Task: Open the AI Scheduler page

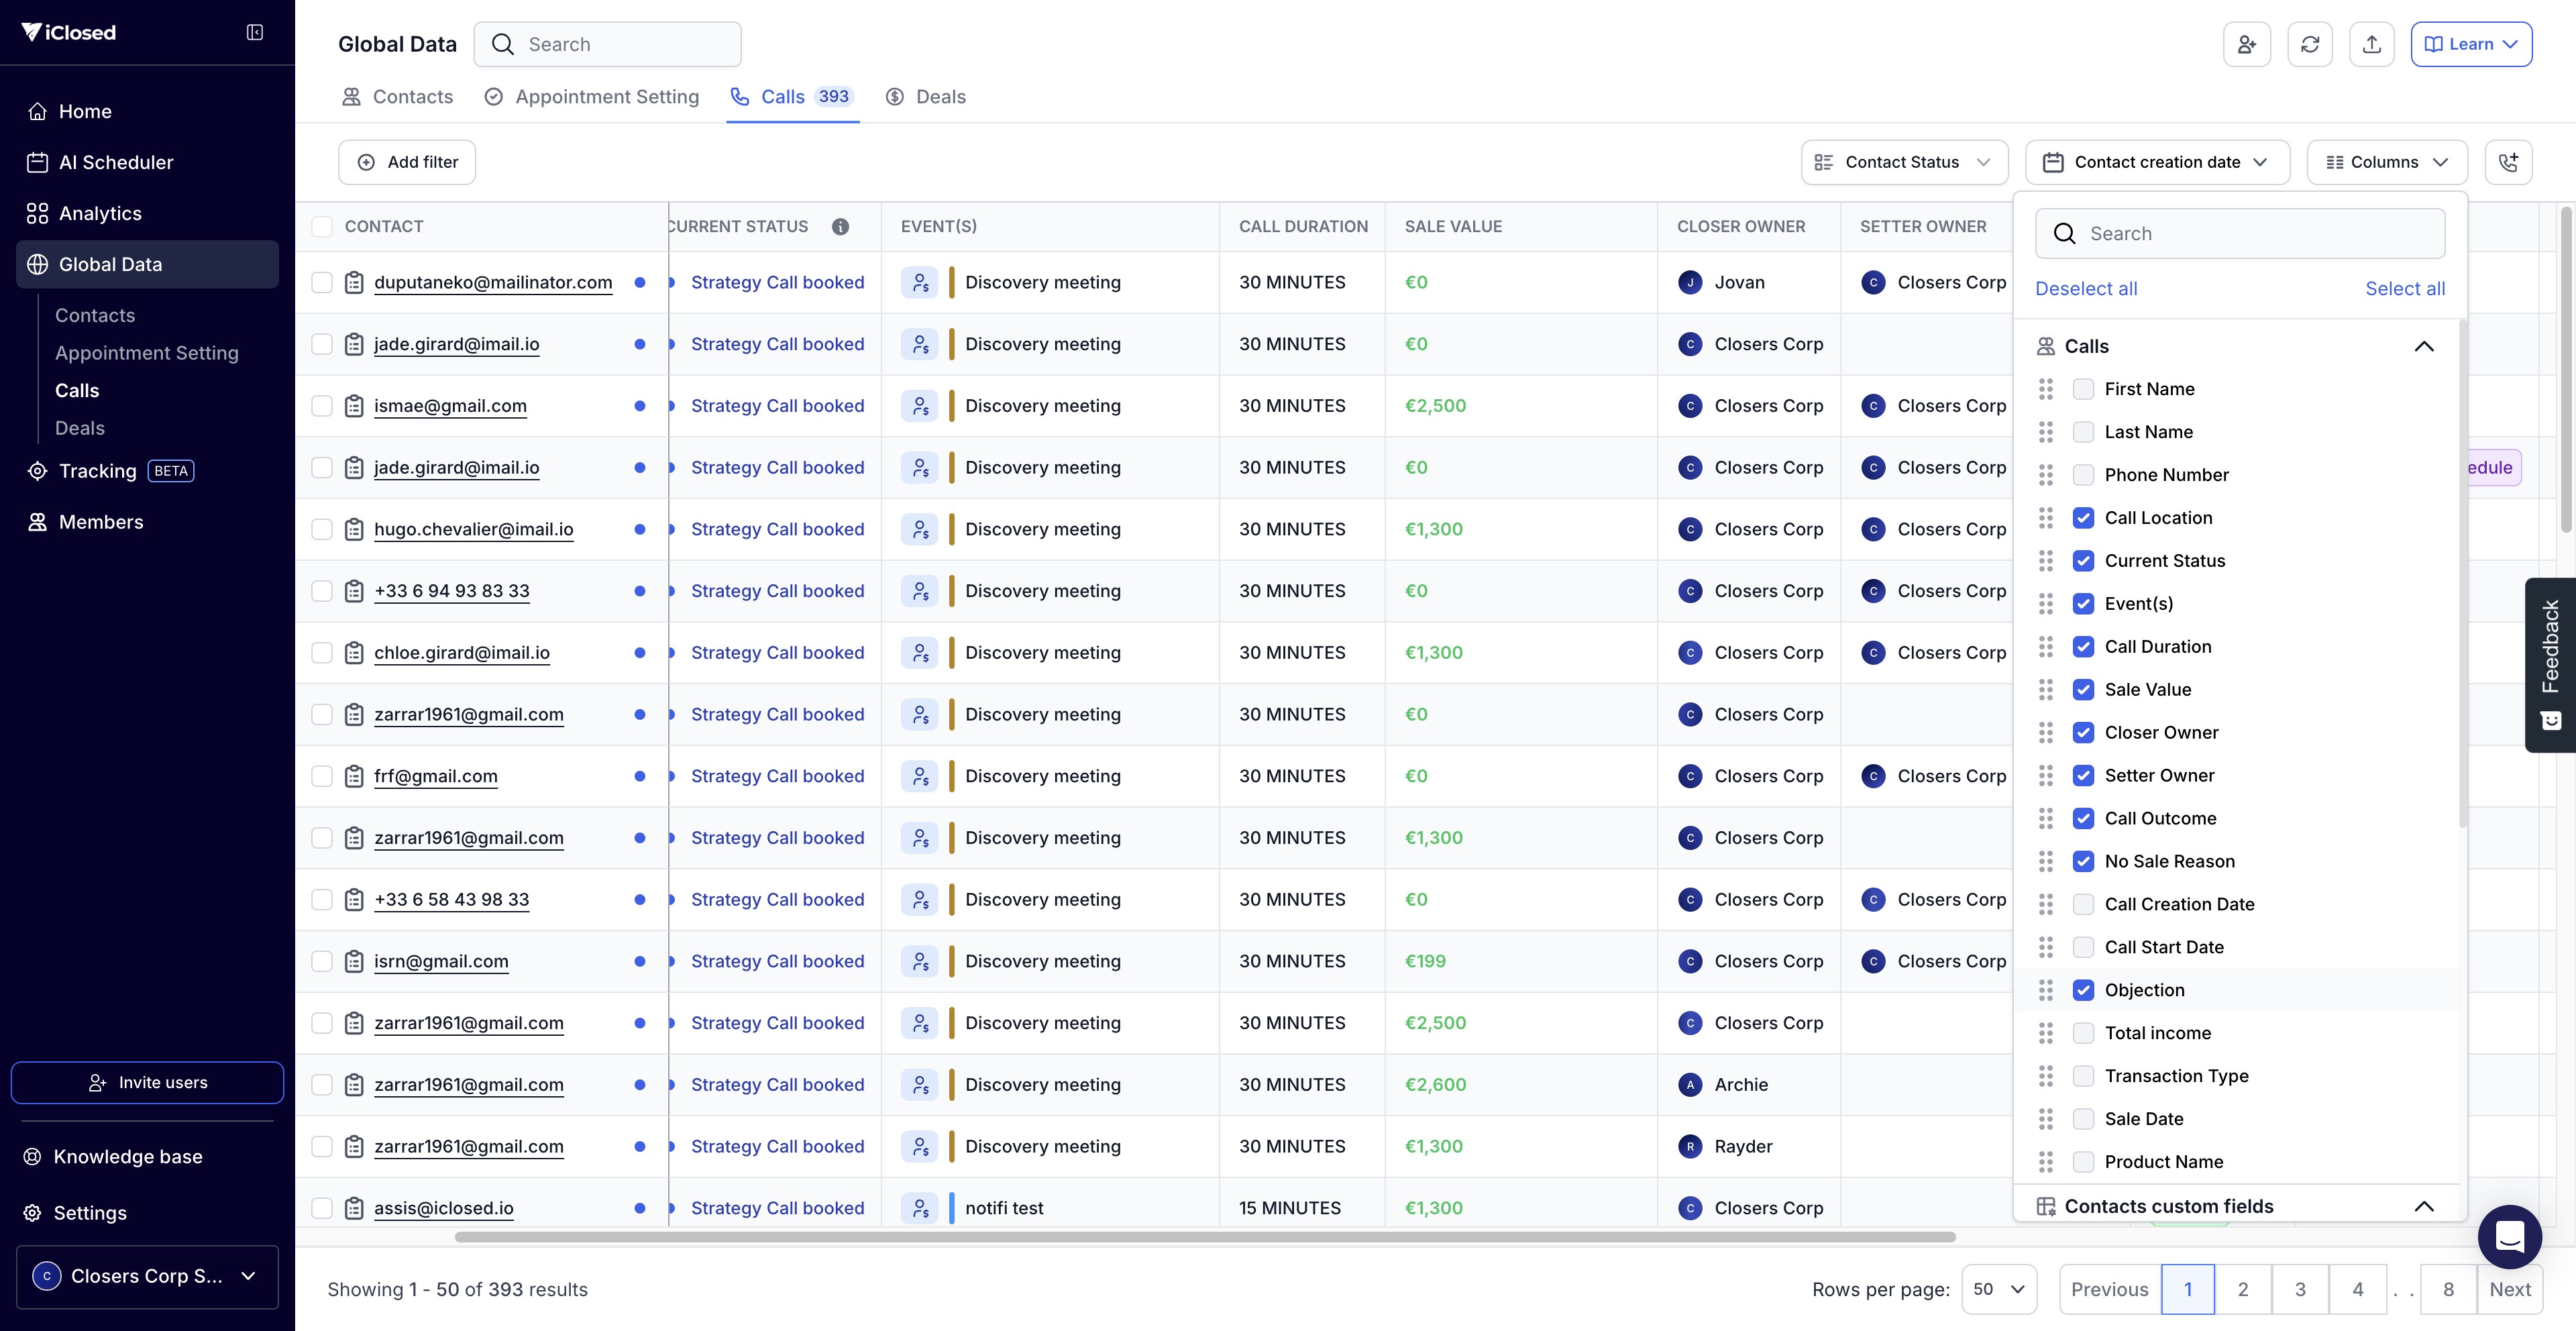Action: tap(115, 162)
